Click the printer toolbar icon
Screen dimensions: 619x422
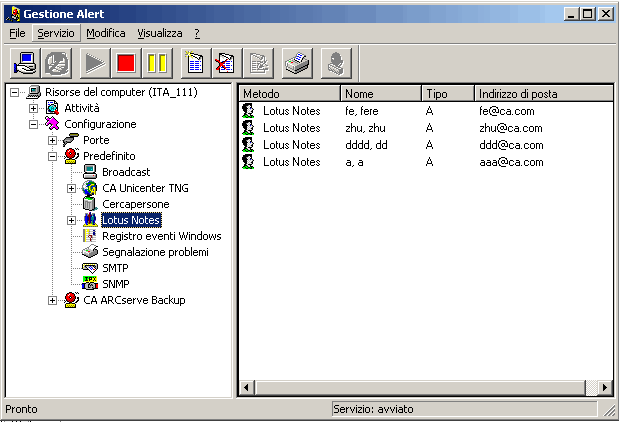tap(301, 63)
